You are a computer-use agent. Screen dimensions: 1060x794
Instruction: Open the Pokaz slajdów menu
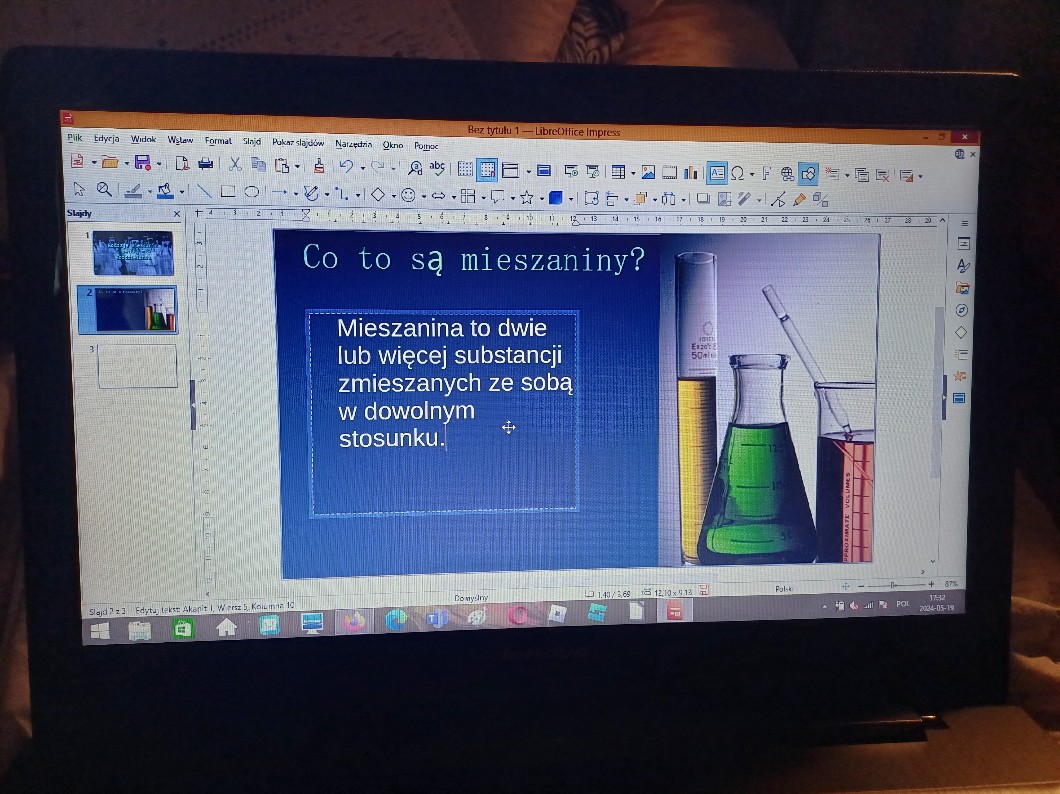[298, 142]
